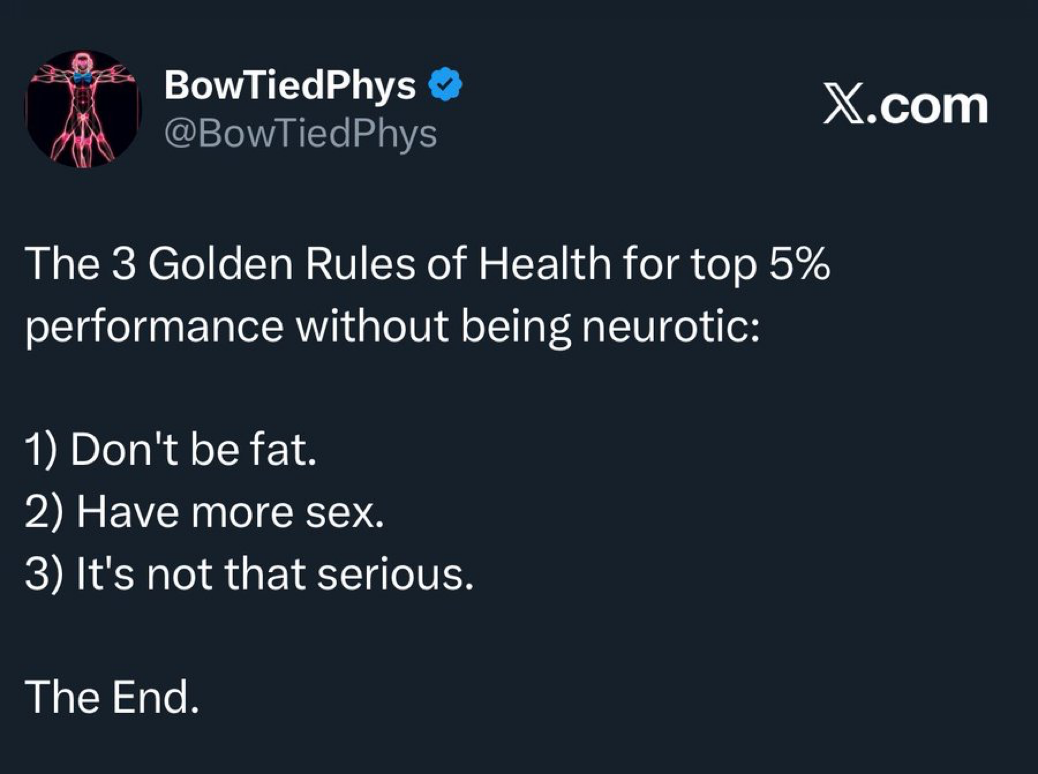
Task: Click 'The End.' closing text
Action: [x=112, y=697]
